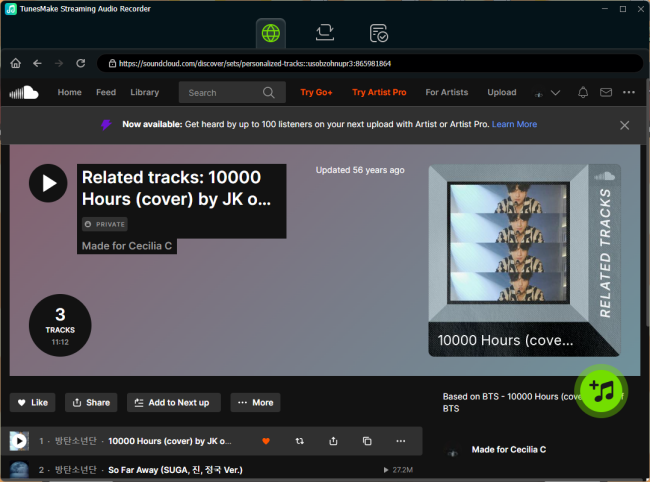Screen dimensions: 650x482
Task: Toggle the orange heart on track 1
Action: point(266,441)
